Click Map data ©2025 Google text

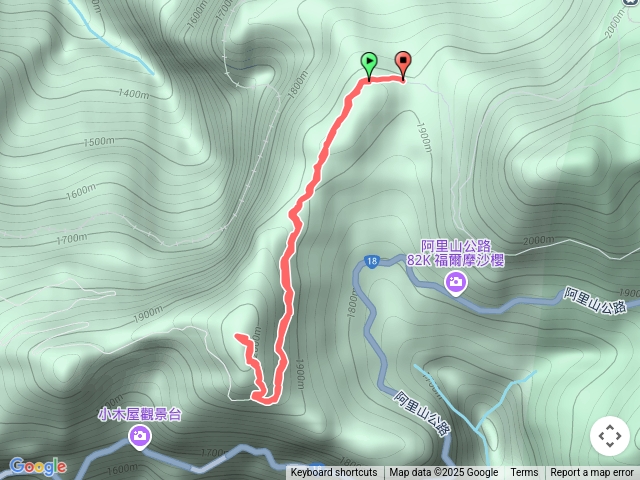pos(443,473)
